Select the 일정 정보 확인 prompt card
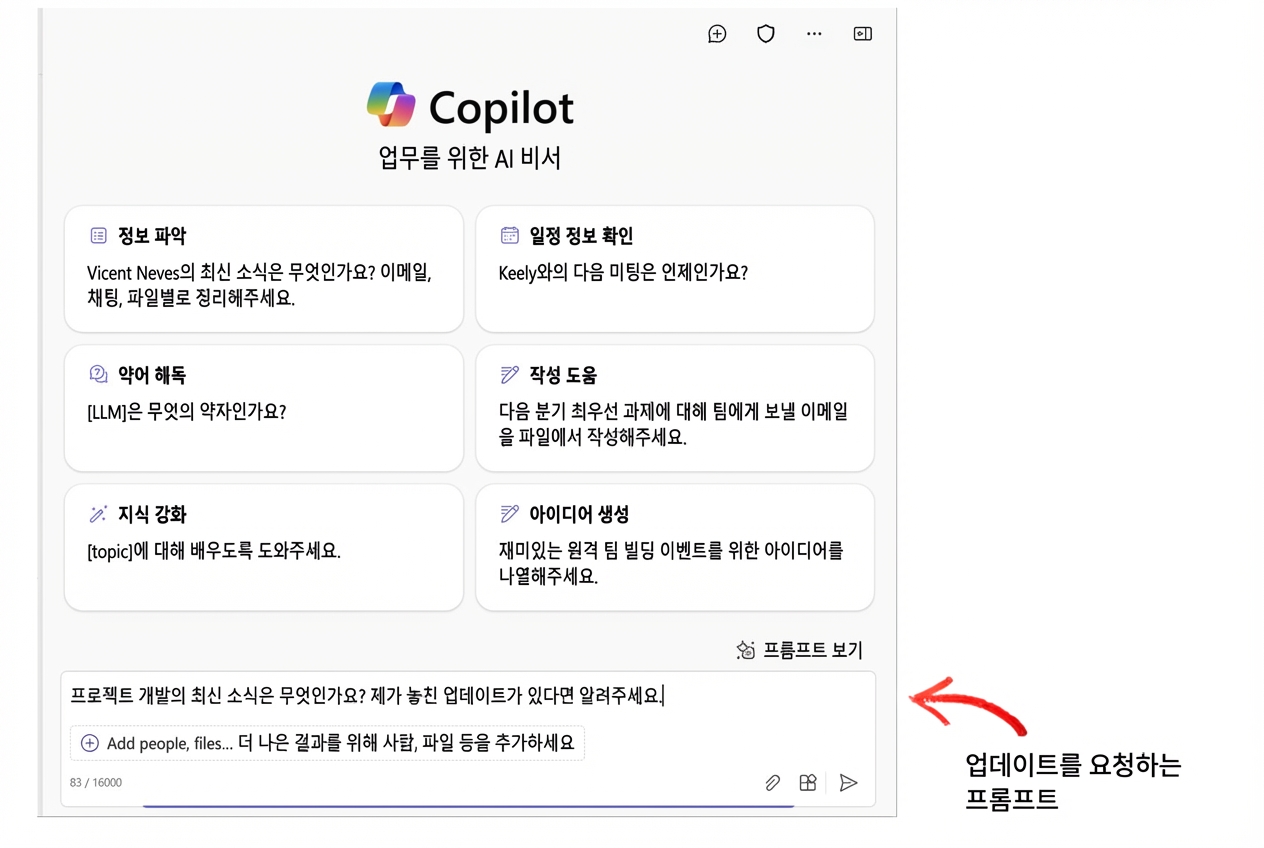 click(x=675, y=269)
